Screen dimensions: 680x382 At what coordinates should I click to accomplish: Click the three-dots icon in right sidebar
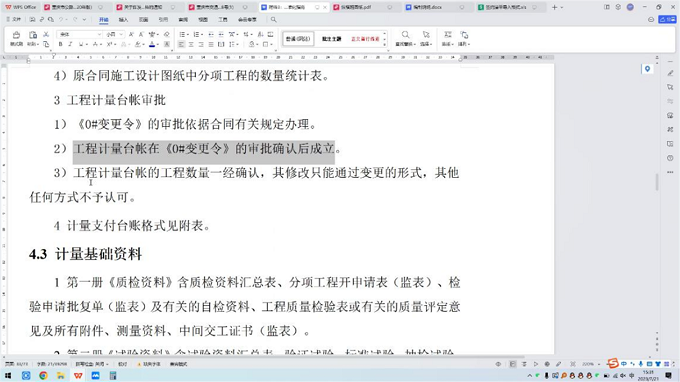coord(670,172)
